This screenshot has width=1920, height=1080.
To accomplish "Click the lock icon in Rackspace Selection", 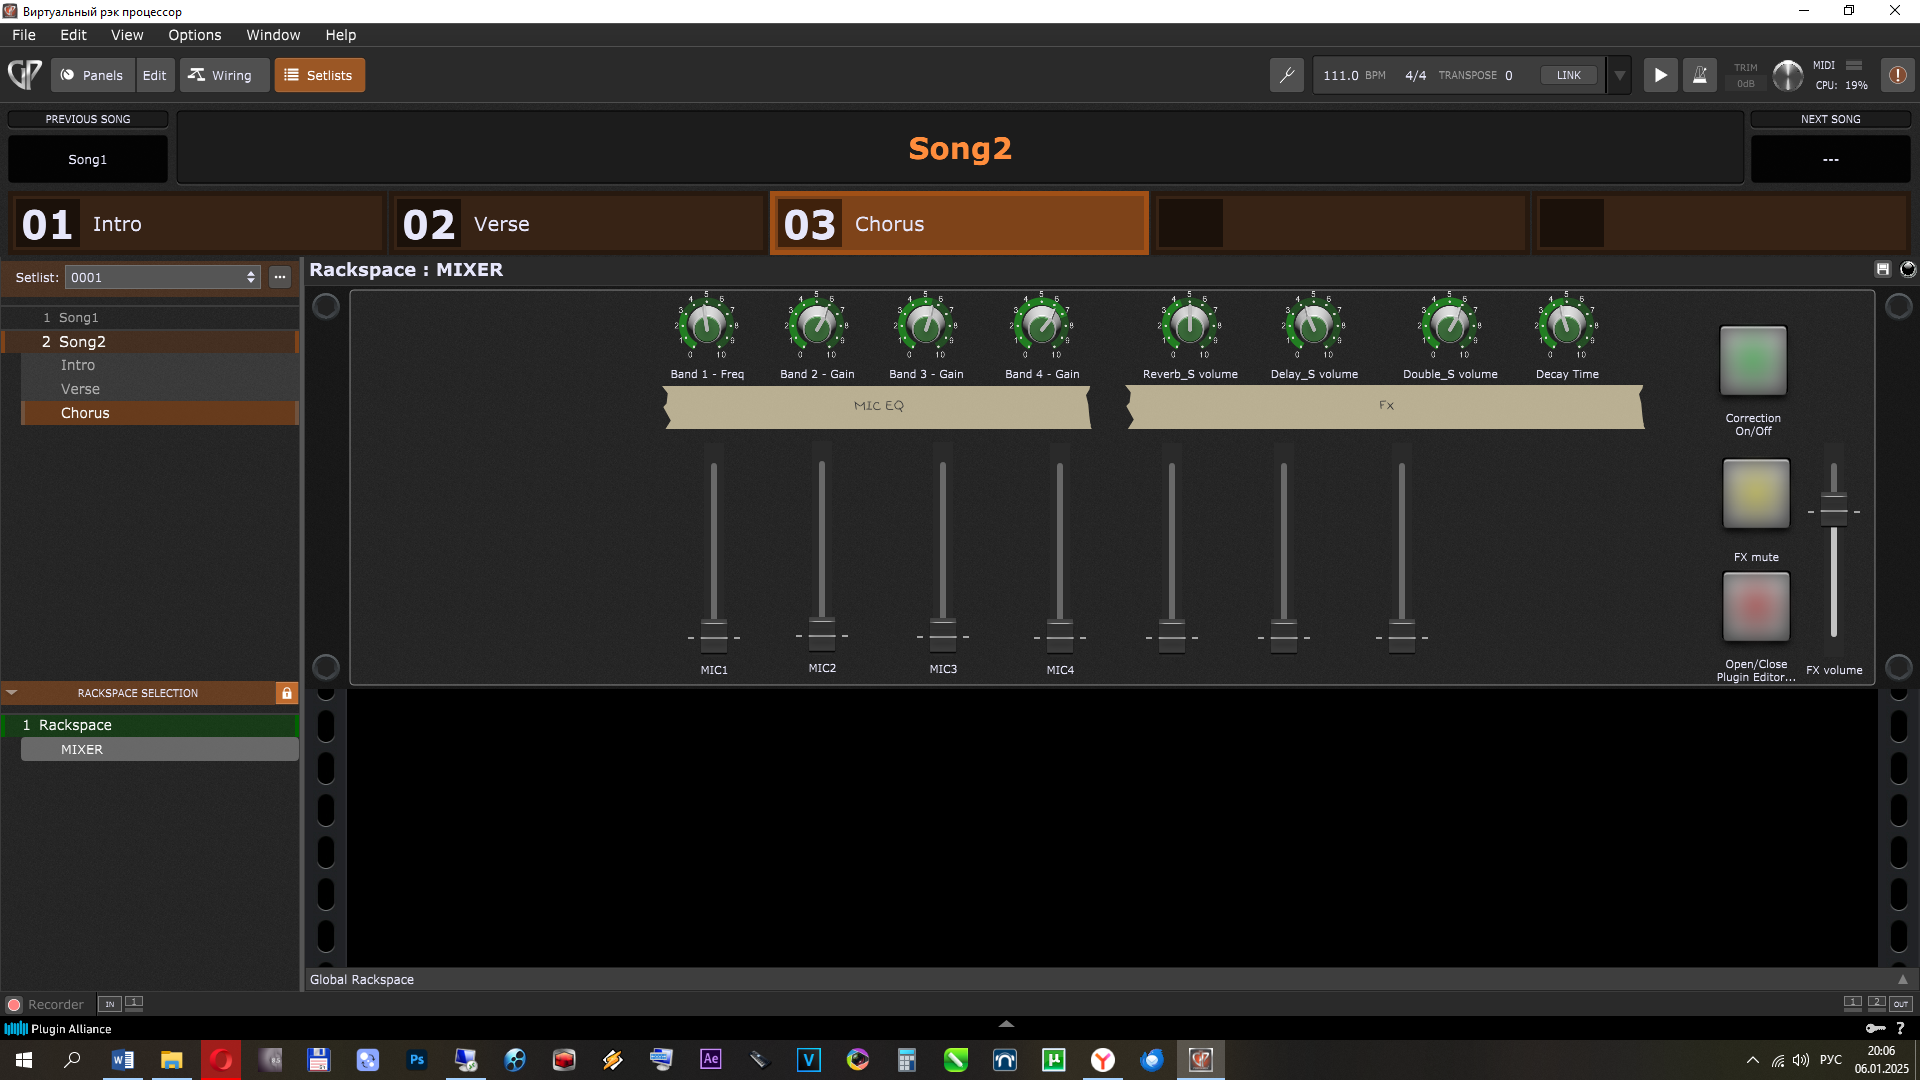I will 287,693.
